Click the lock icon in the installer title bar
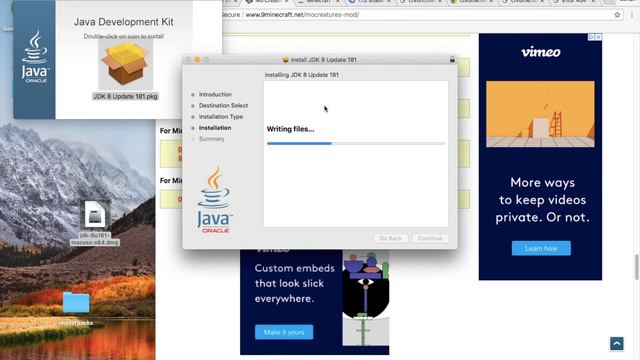 (452, 60)
